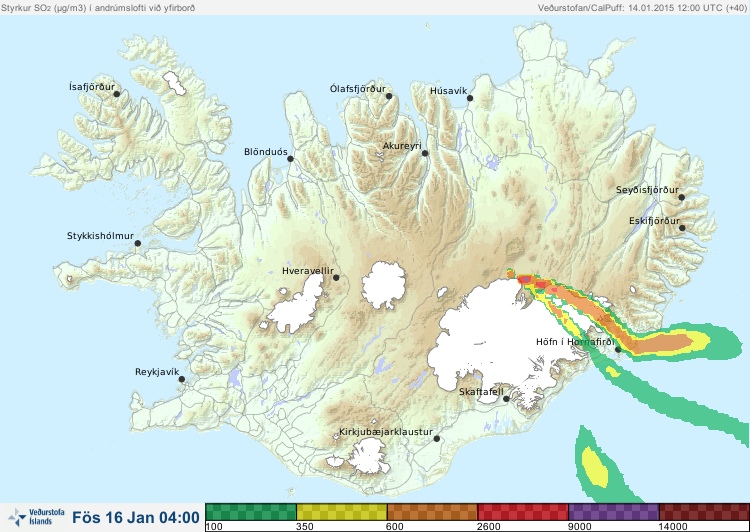Click the Seyðisfjörður location dot

pyautogui.click(x=682, y=197)
